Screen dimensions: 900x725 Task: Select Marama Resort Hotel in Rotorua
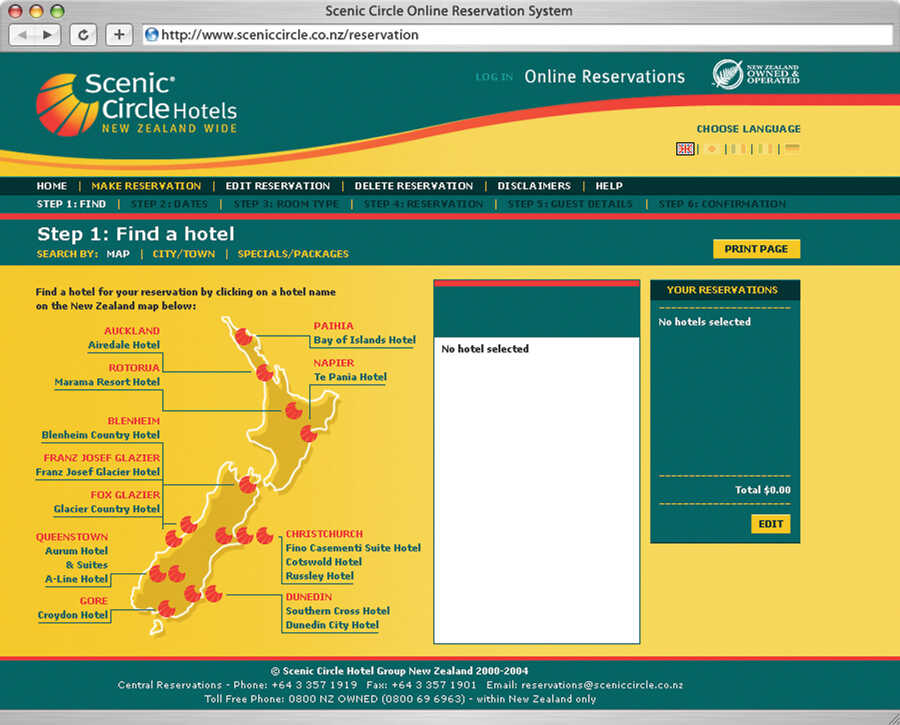(x=107, y=382)
